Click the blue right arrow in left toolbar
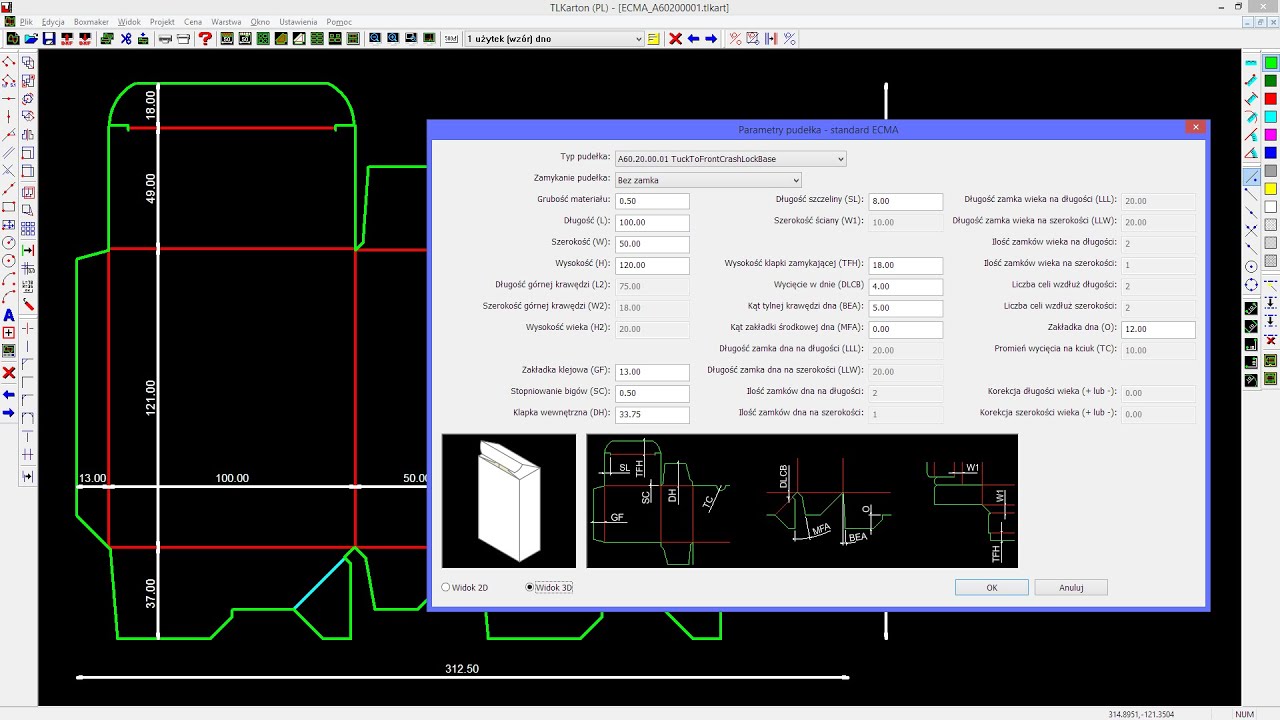Image resolution: width=1280 pixels, height=720 pixels. click(9, 412)
